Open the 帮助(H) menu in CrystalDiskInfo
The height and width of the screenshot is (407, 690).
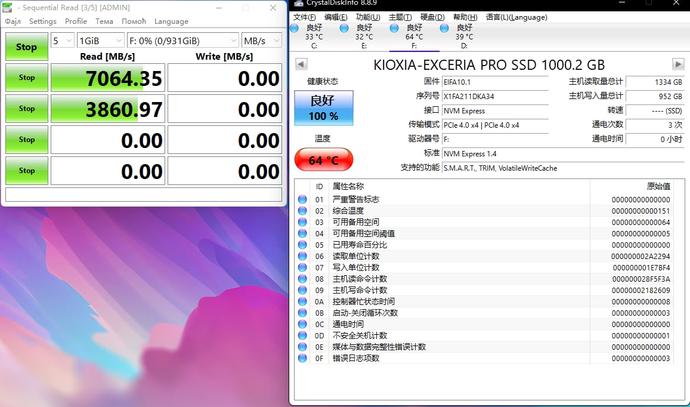(x=465, y=17)
